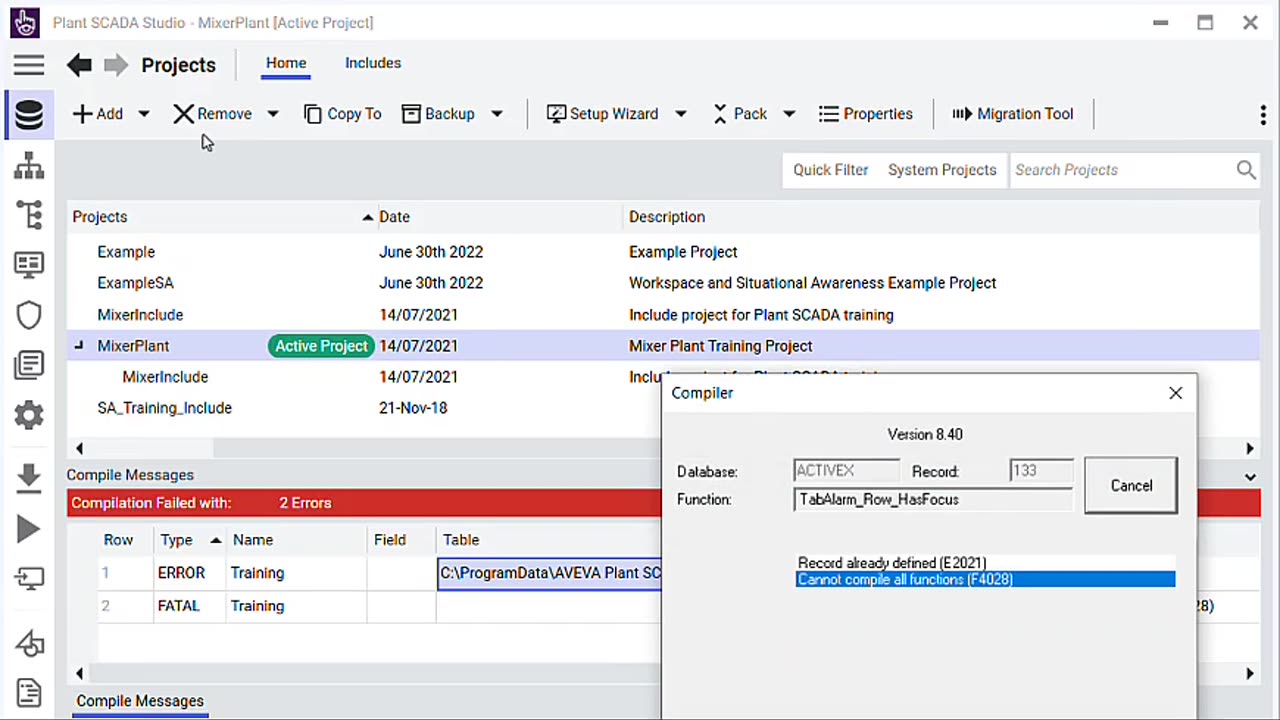Go forward with the grey right arrow

(116, 65)
